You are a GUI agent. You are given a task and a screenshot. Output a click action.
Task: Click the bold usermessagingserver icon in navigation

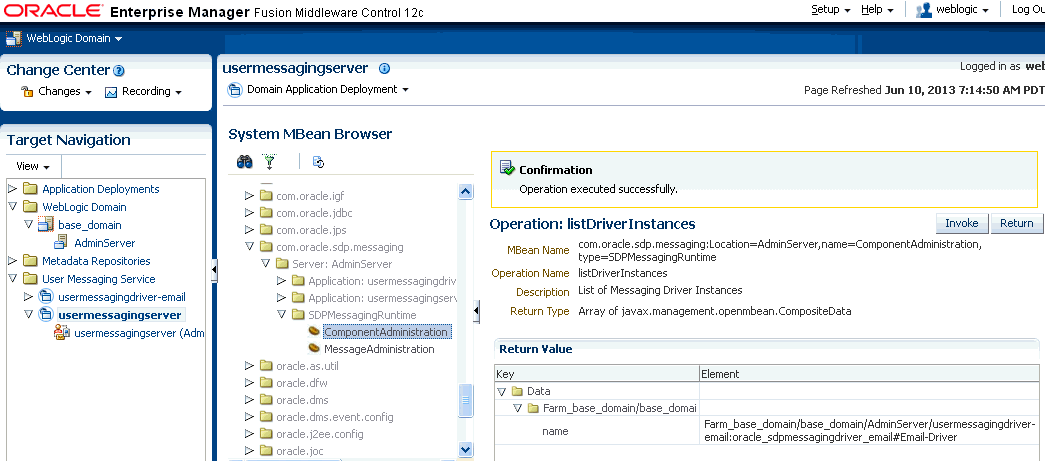click(46, 314)
